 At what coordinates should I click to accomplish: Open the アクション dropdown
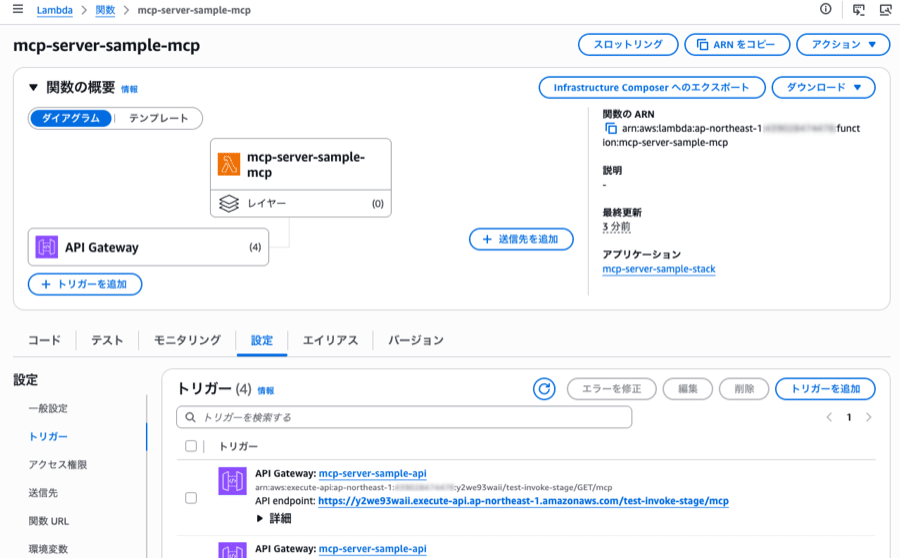click(843, 45)
